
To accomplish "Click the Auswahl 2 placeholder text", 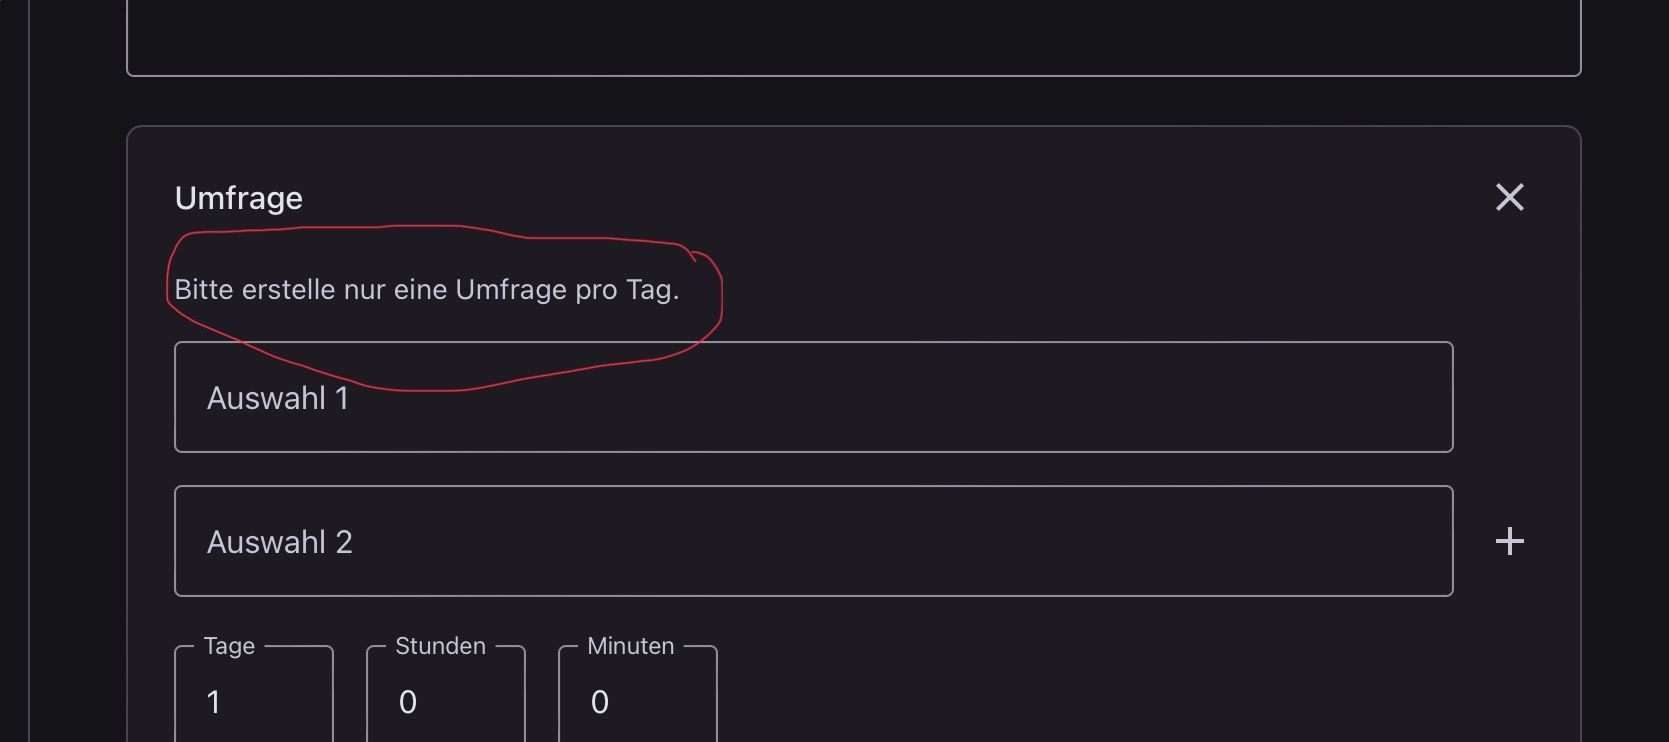I will (280, 542).
